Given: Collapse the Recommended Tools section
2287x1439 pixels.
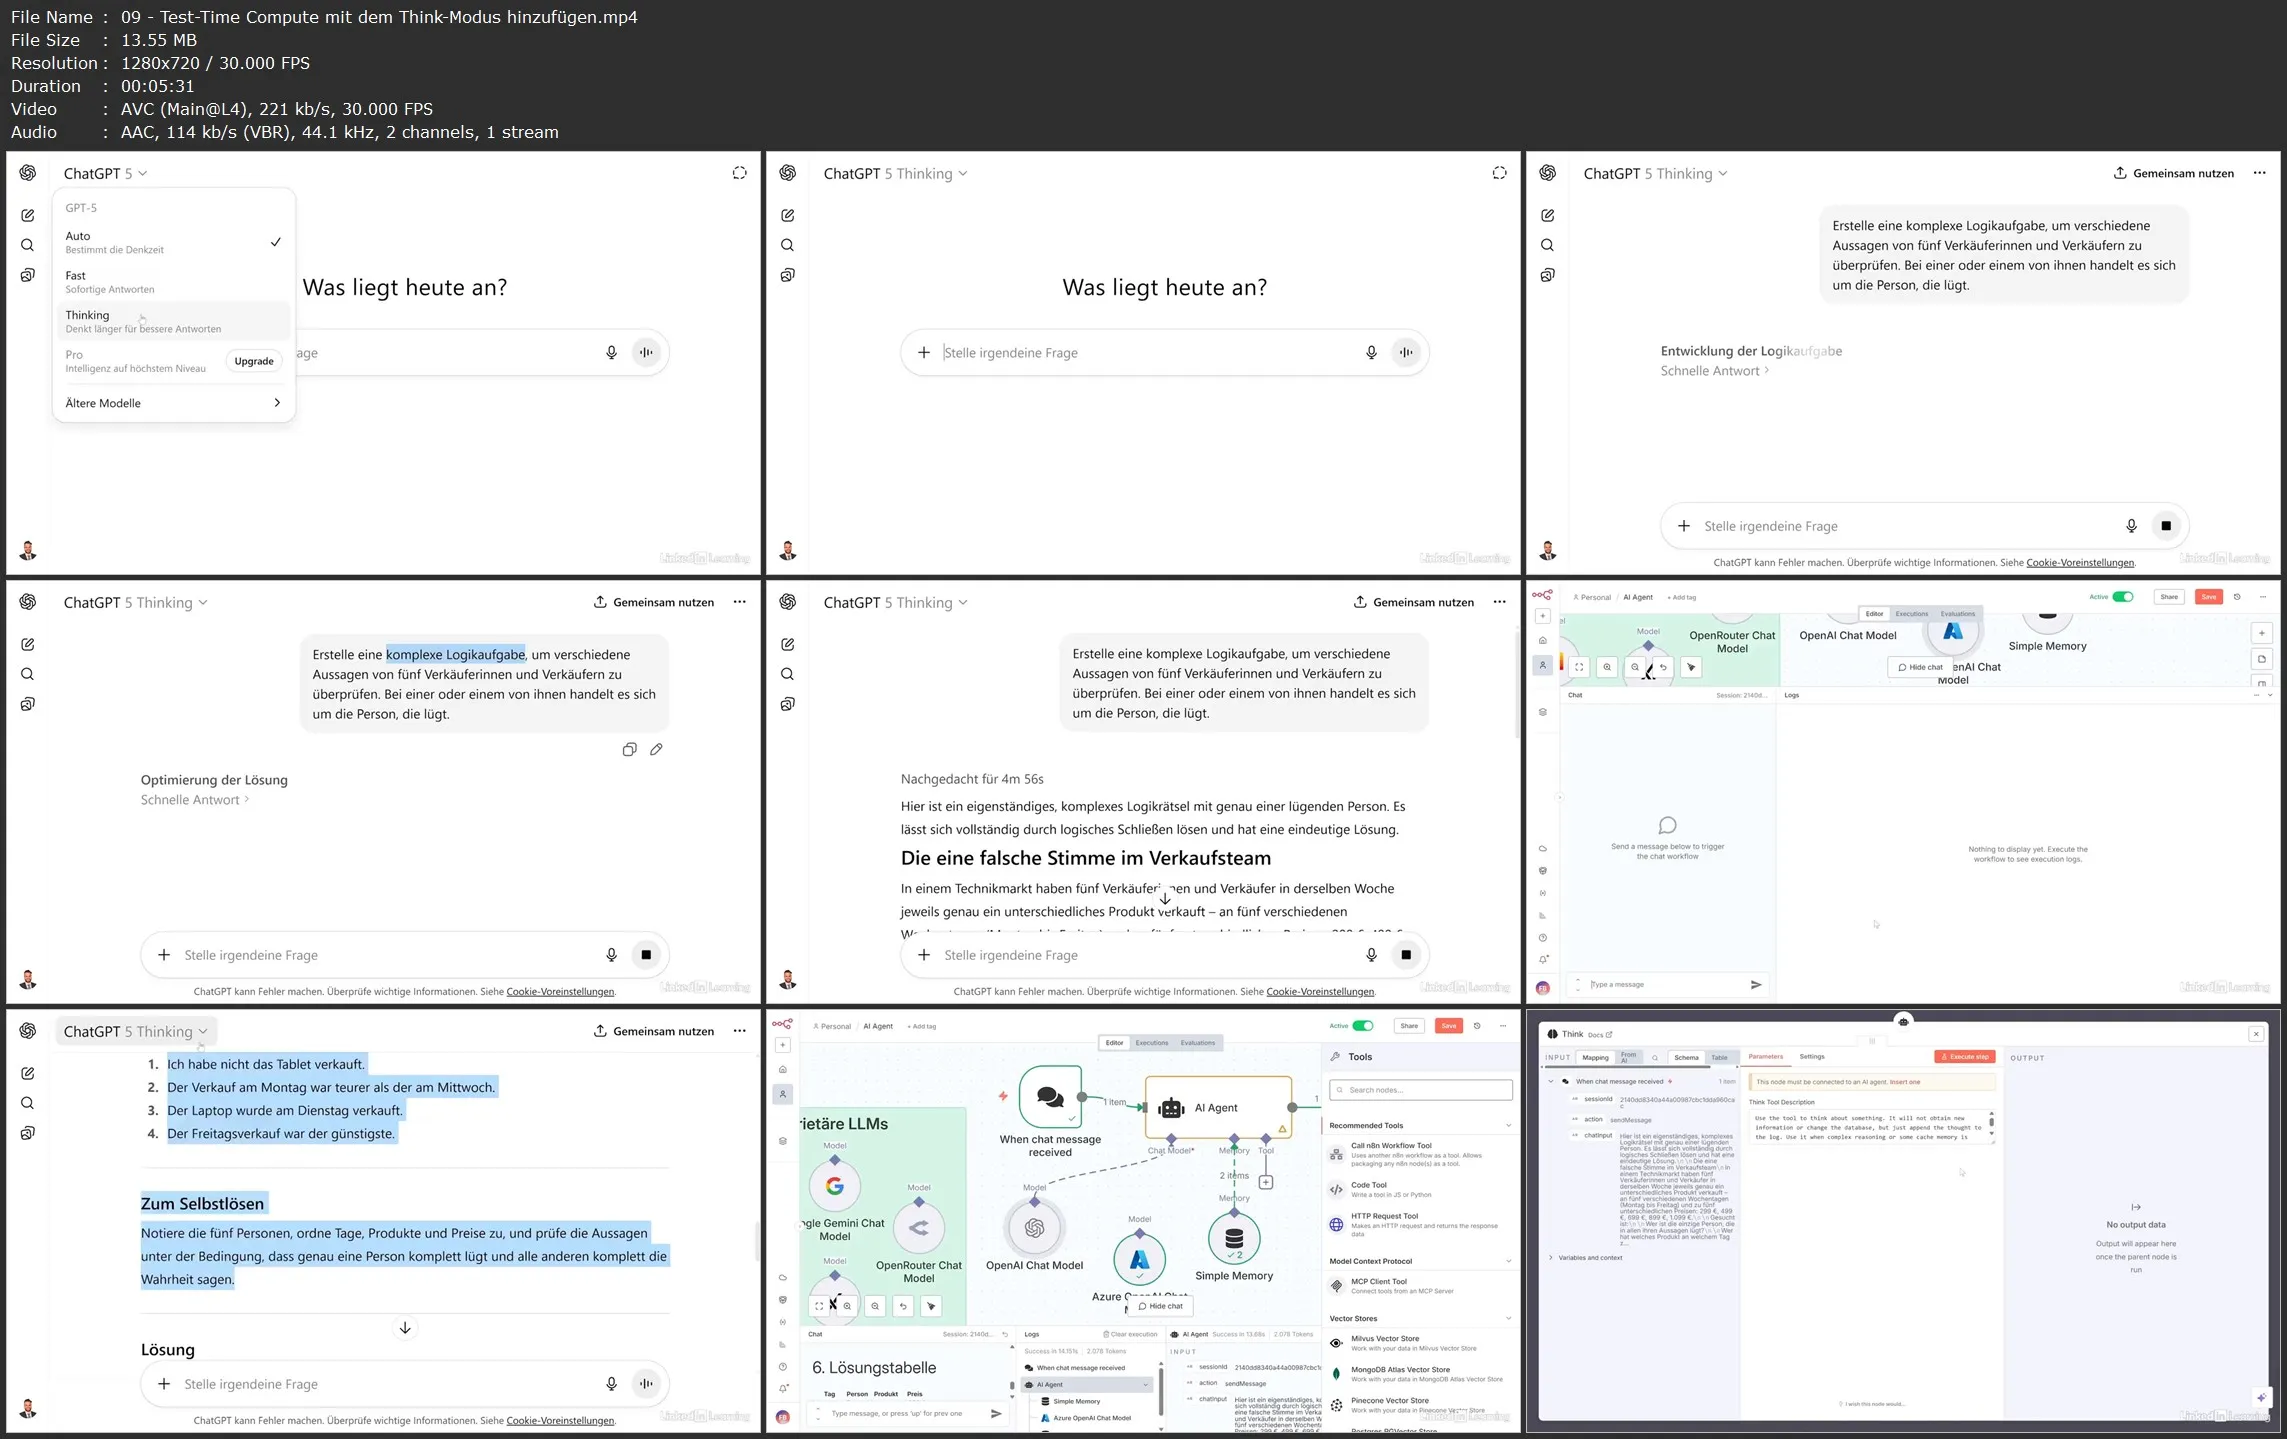Looking at the screenshot, I should click(1508, 1126).
